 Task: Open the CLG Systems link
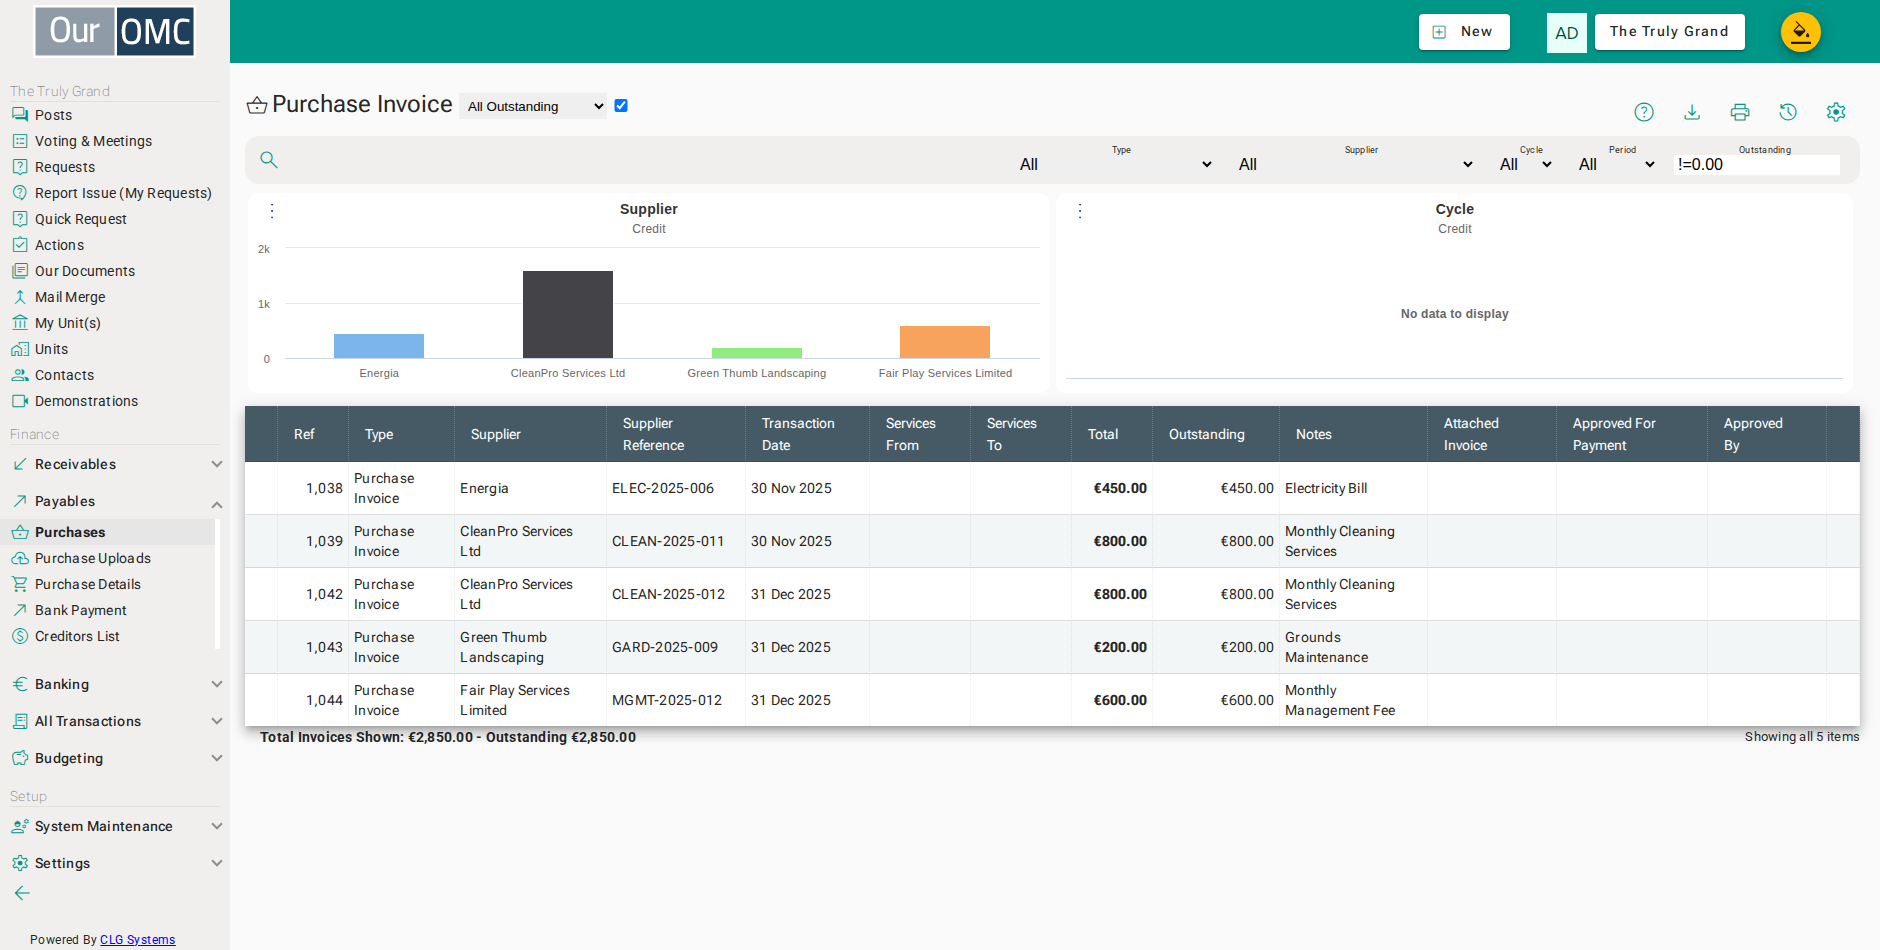tap(137, 940)
